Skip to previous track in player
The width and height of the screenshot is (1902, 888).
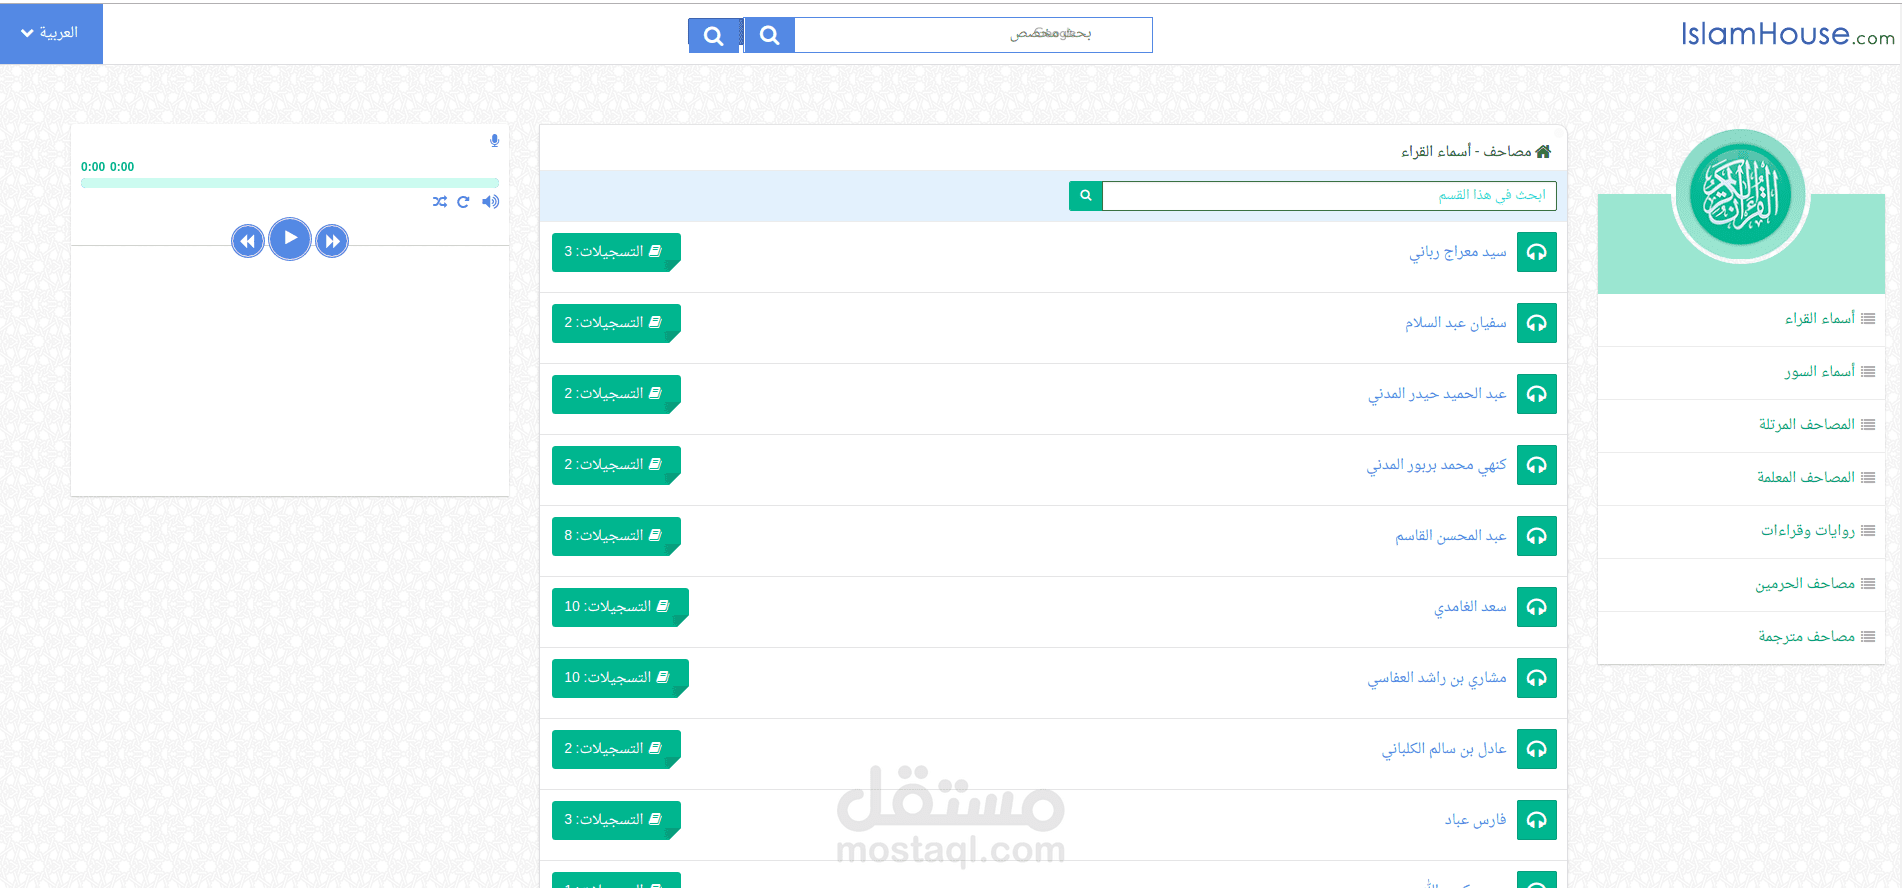248,241
